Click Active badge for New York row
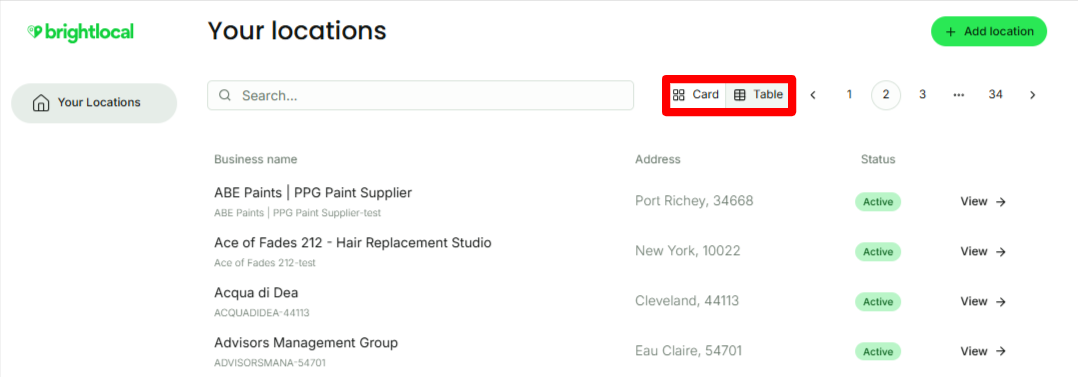Image resolution: width=1078 pixels, height=377 pixels. (x=878, y=252)
